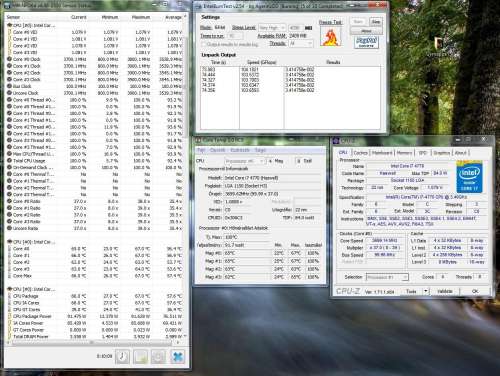The image size is (500, 376).
Task: Open the Opciók menu in Core Temp
Action: coord(217,150)
